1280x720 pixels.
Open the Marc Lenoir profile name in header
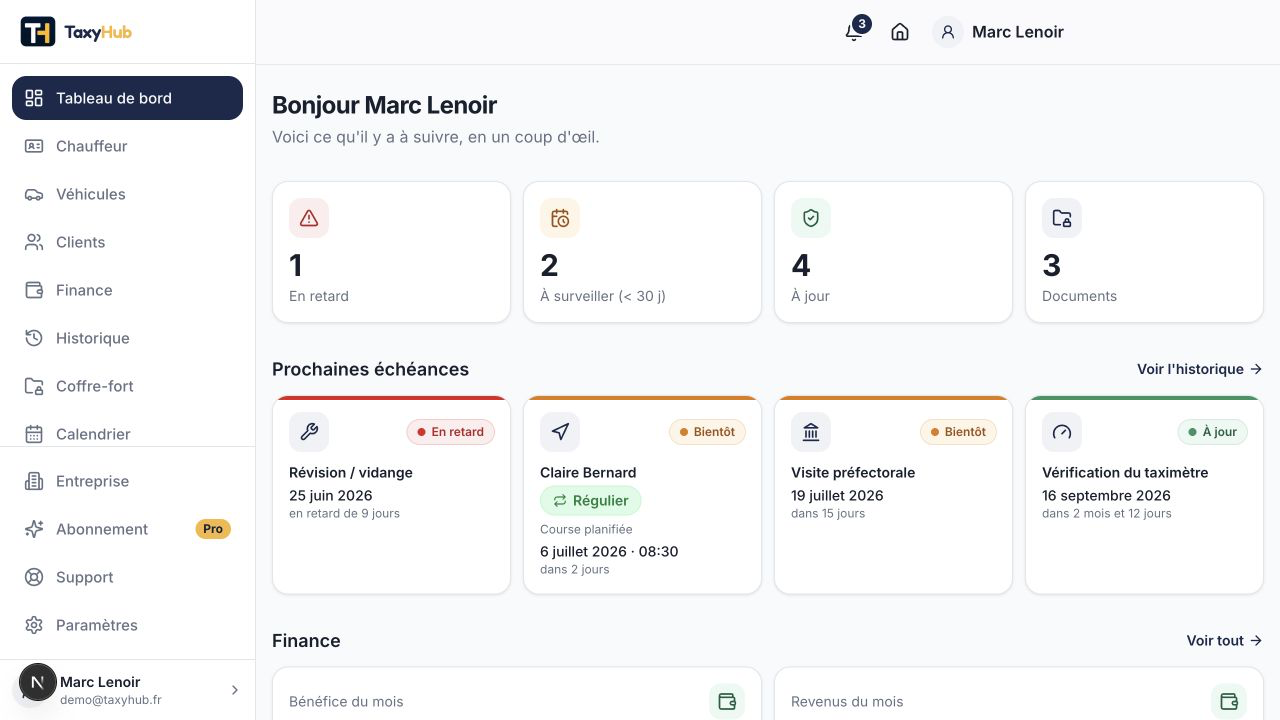[x=1018, y=32]
